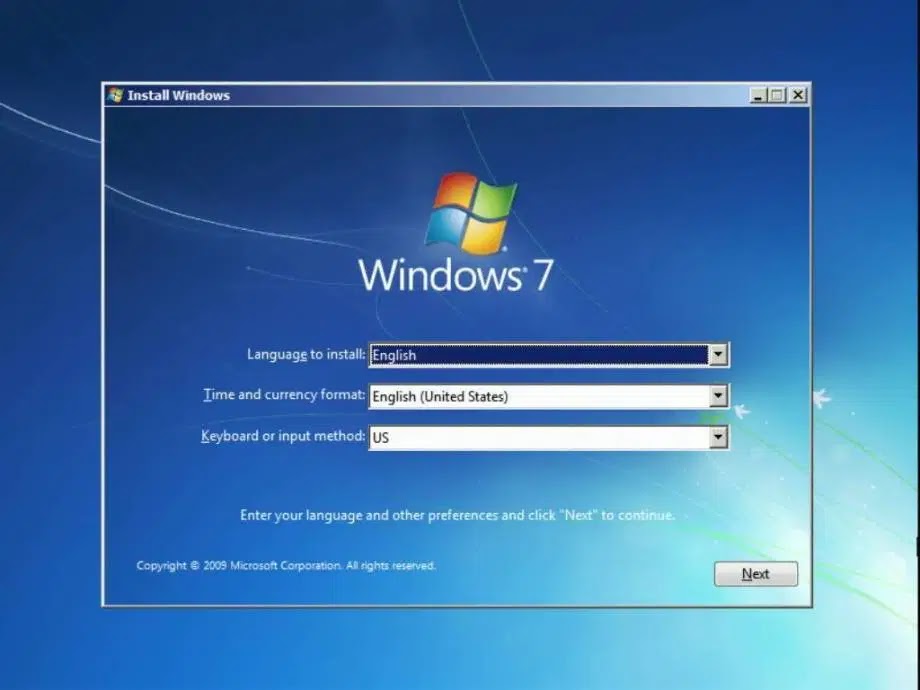This screenshot has width=920, height=690.
Task: Open the Language to install dropdown arrow
Action: pyautogui.click(x=718, y=355)
